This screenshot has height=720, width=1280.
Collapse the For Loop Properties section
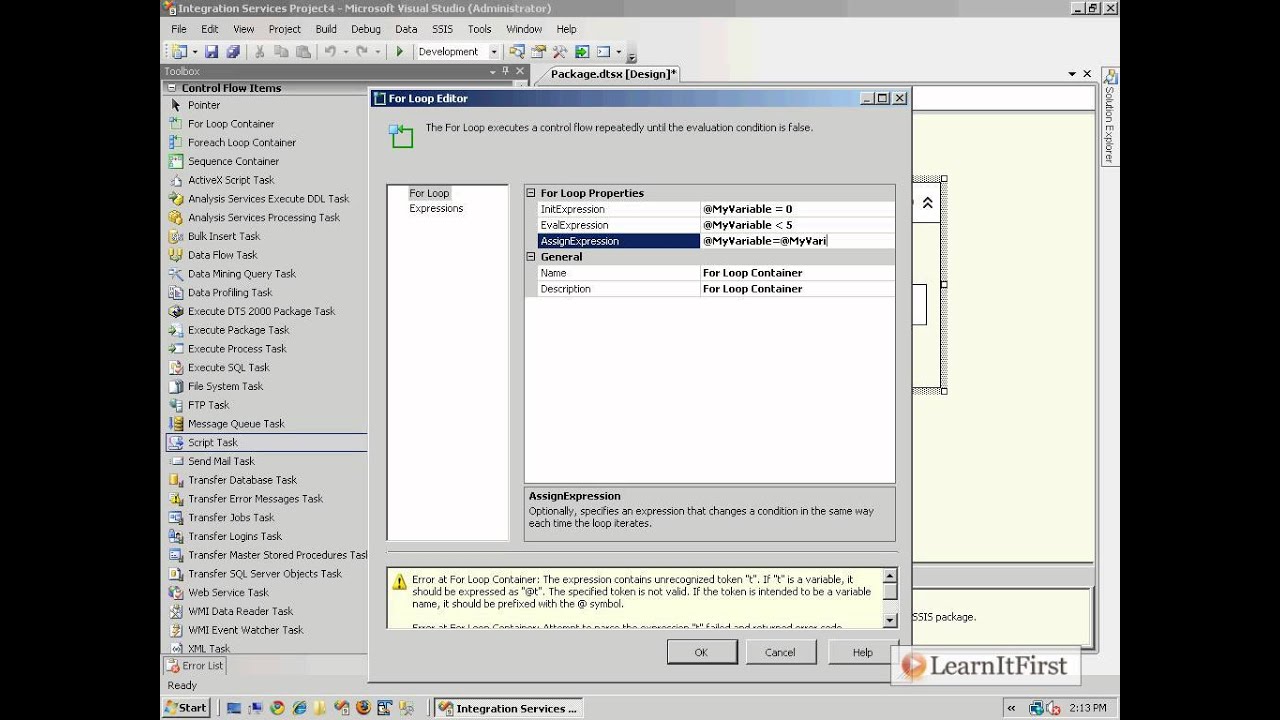click(531, 193)
